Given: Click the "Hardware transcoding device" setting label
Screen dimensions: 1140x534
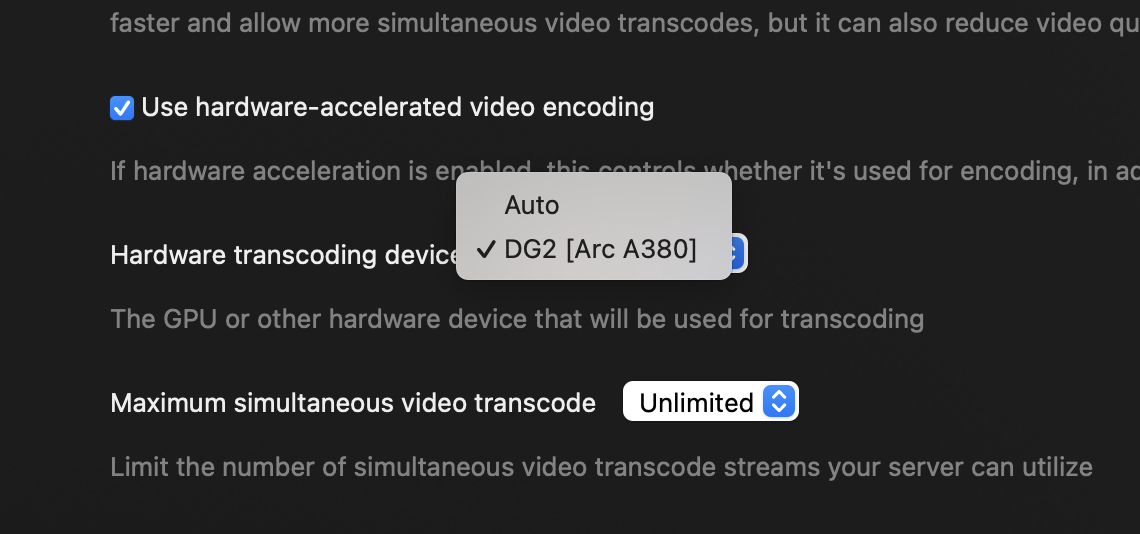Looking at the screenshot, I should tap(286, 255).
